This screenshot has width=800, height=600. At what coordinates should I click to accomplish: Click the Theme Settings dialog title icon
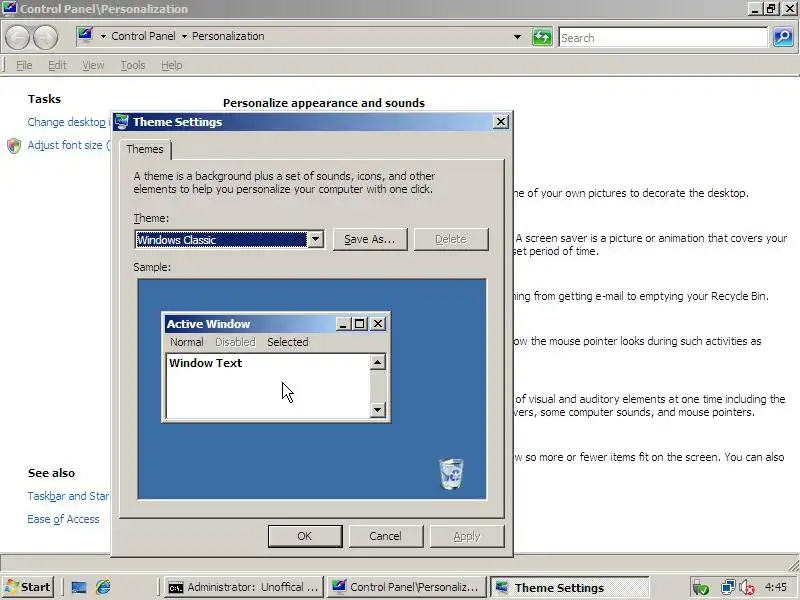point(121,122)
